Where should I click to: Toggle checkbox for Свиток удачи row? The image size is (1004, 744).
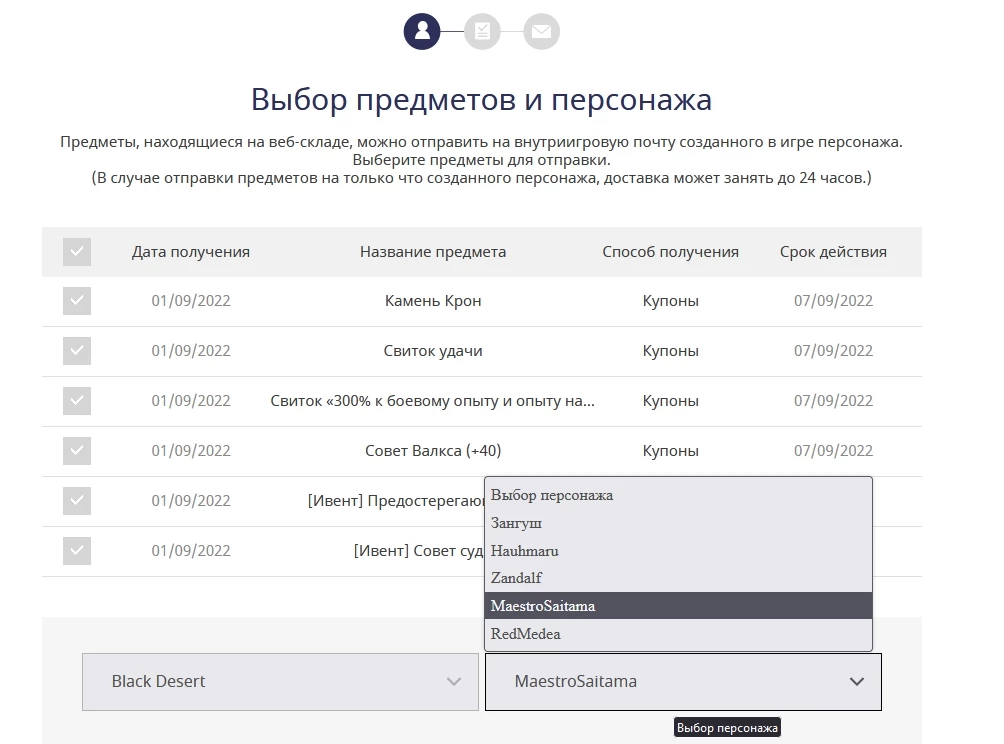click(x=77, y=351)
